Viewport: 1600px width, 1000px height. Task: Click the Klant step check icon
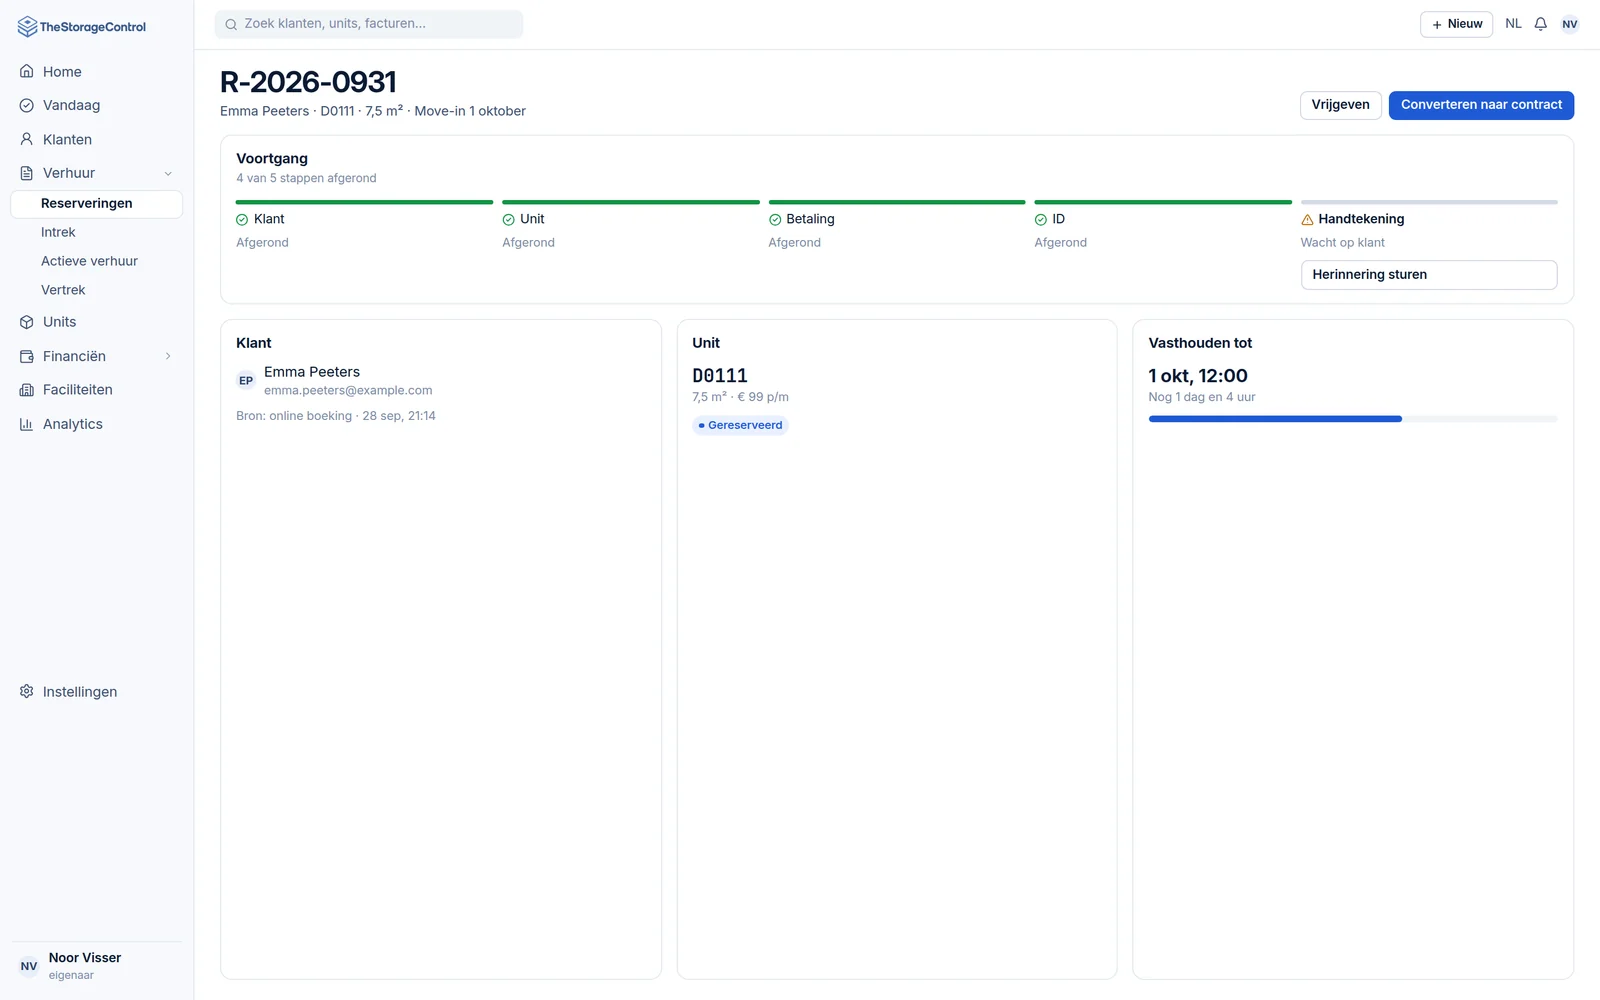point(242,220)
